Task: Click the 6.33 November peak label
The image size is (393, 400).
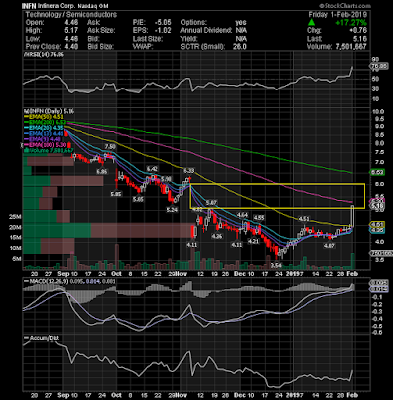Action: click(189, 171)
